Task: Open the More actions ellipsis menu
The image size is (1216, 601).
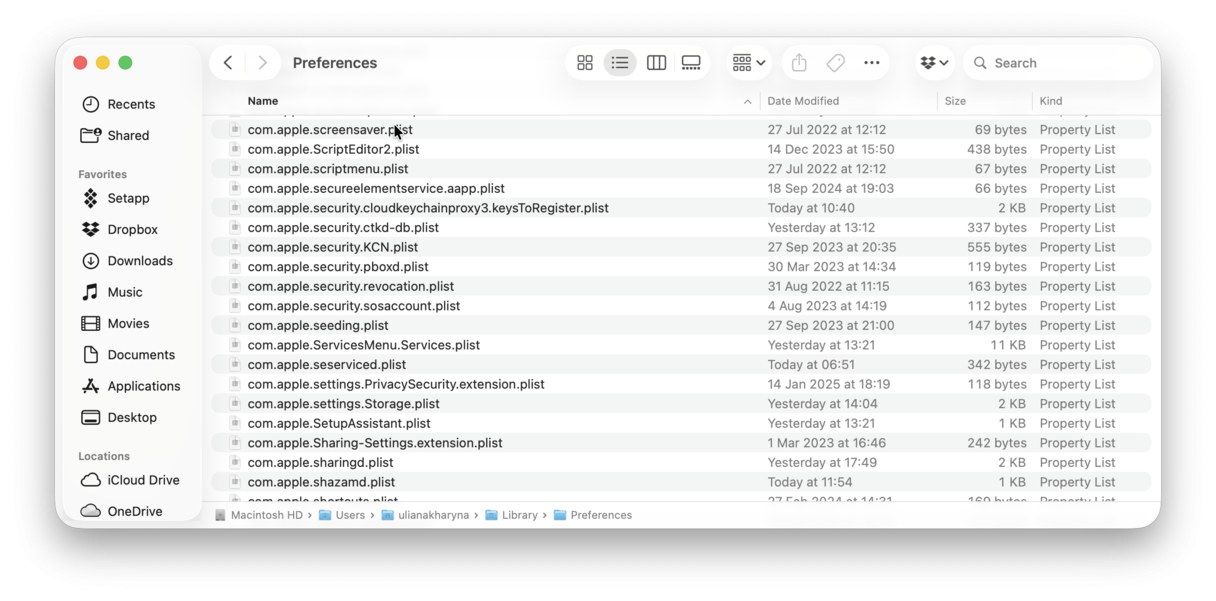Action: [871, 62]
